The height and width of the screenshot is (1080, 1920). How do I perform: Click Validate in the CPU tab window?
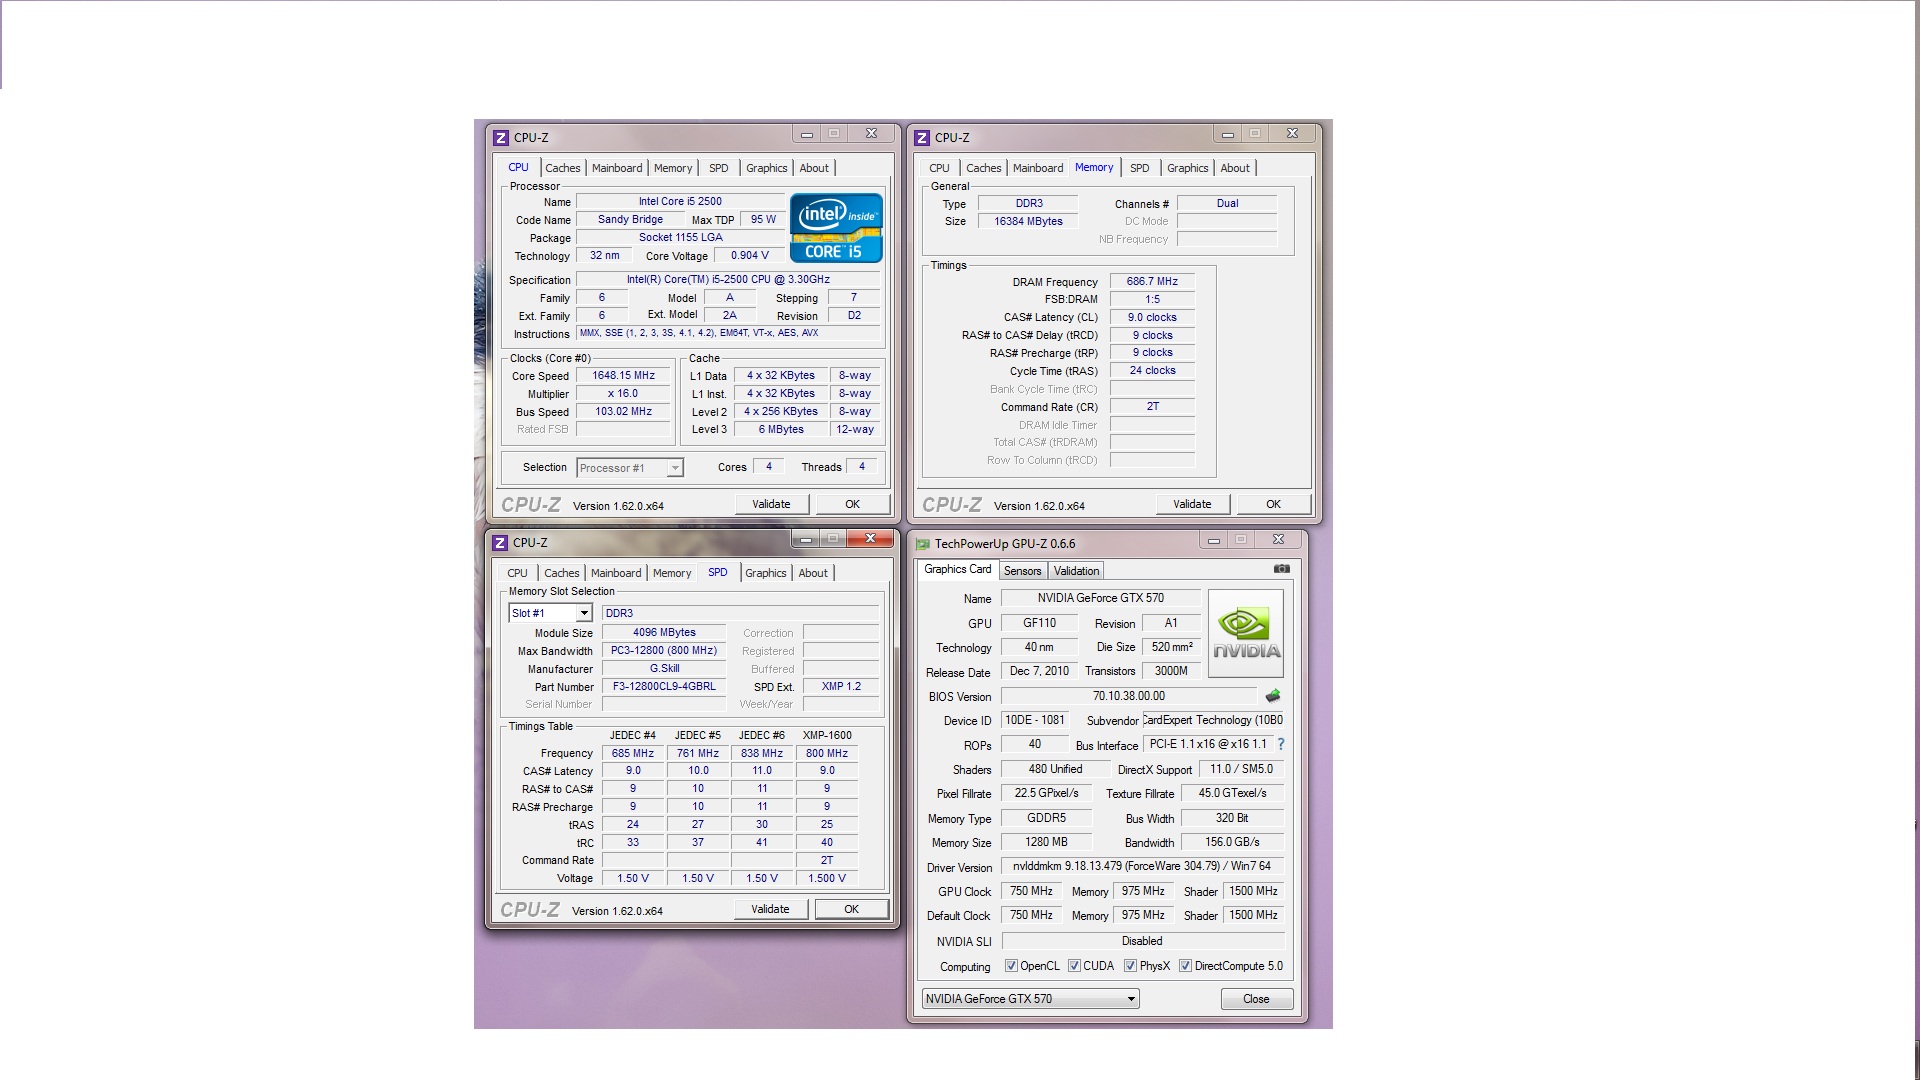[x=771, y=504]
